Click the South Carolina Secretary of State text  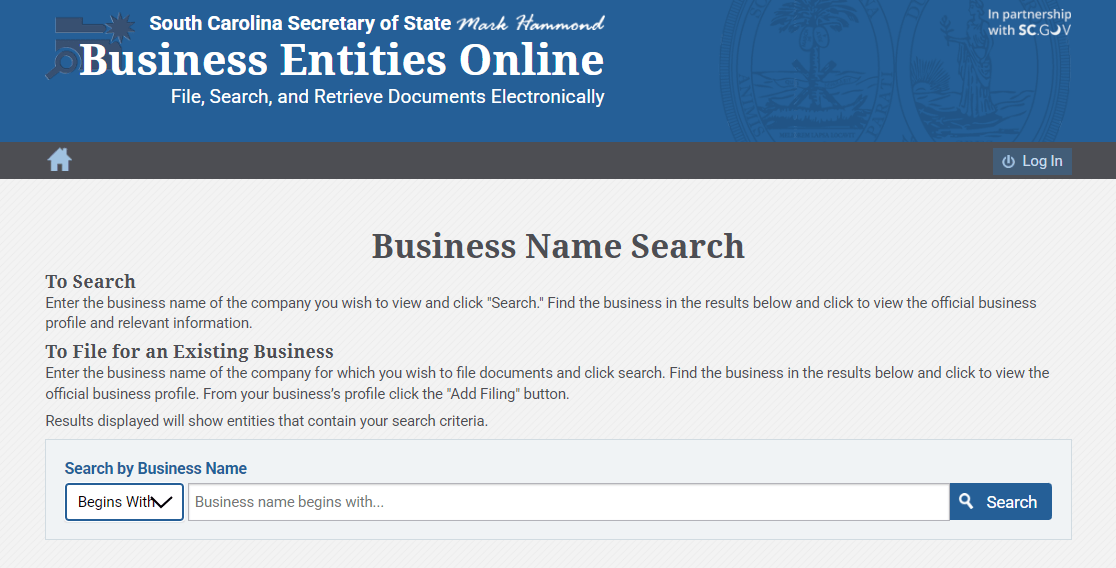point(300,23)
